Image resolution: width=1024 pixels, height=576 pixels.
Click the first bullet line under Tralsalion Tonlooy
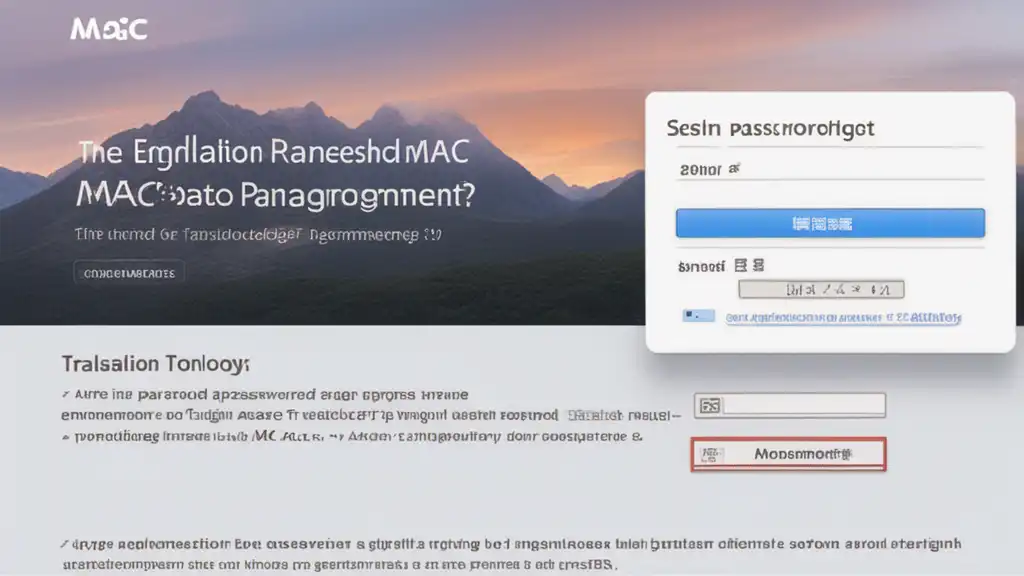point(265,394)
